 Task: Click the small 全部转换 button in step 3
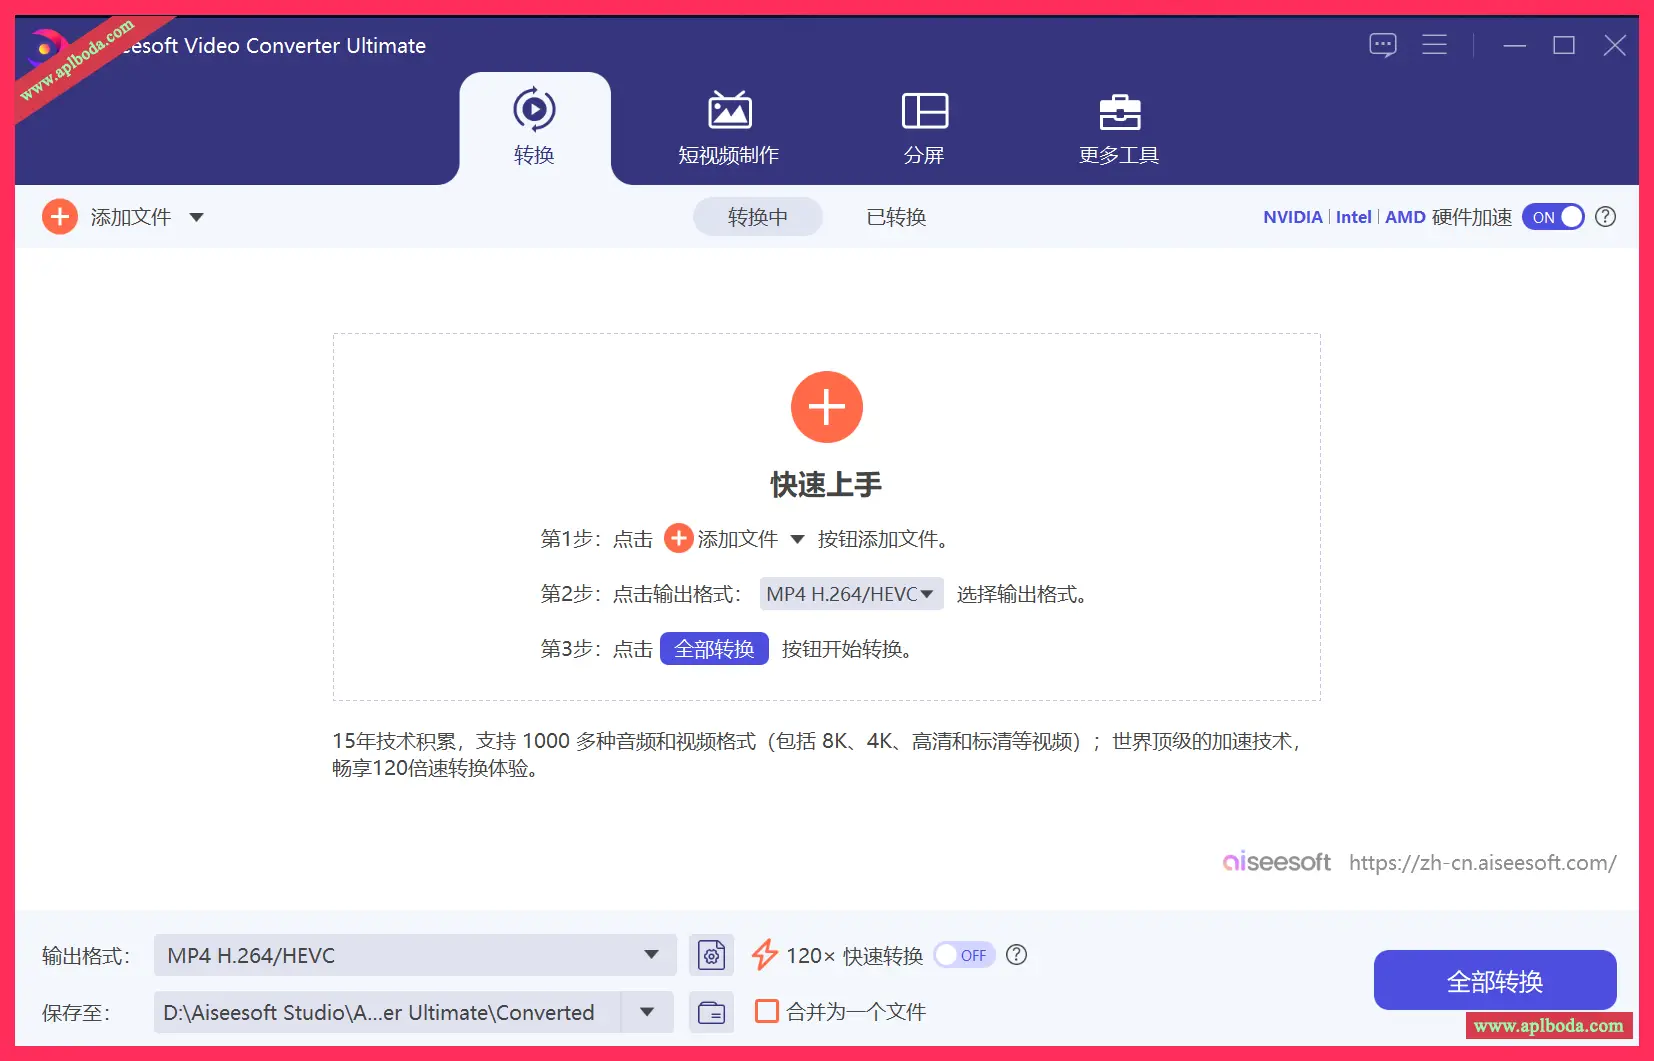tap(714, 649)
